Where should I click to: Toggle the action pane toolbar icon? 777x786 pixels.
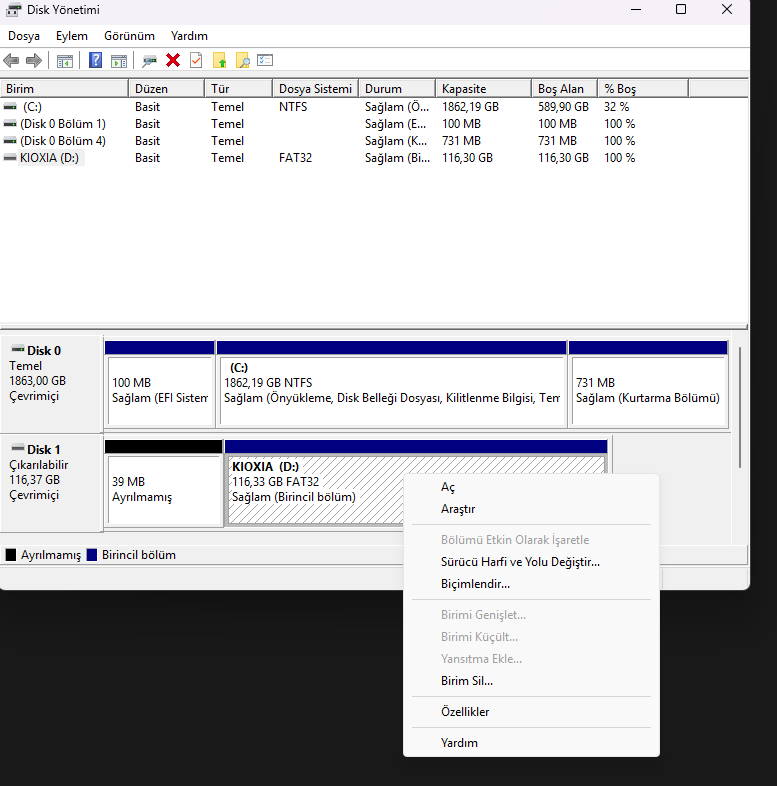click(x=119, y=61)
